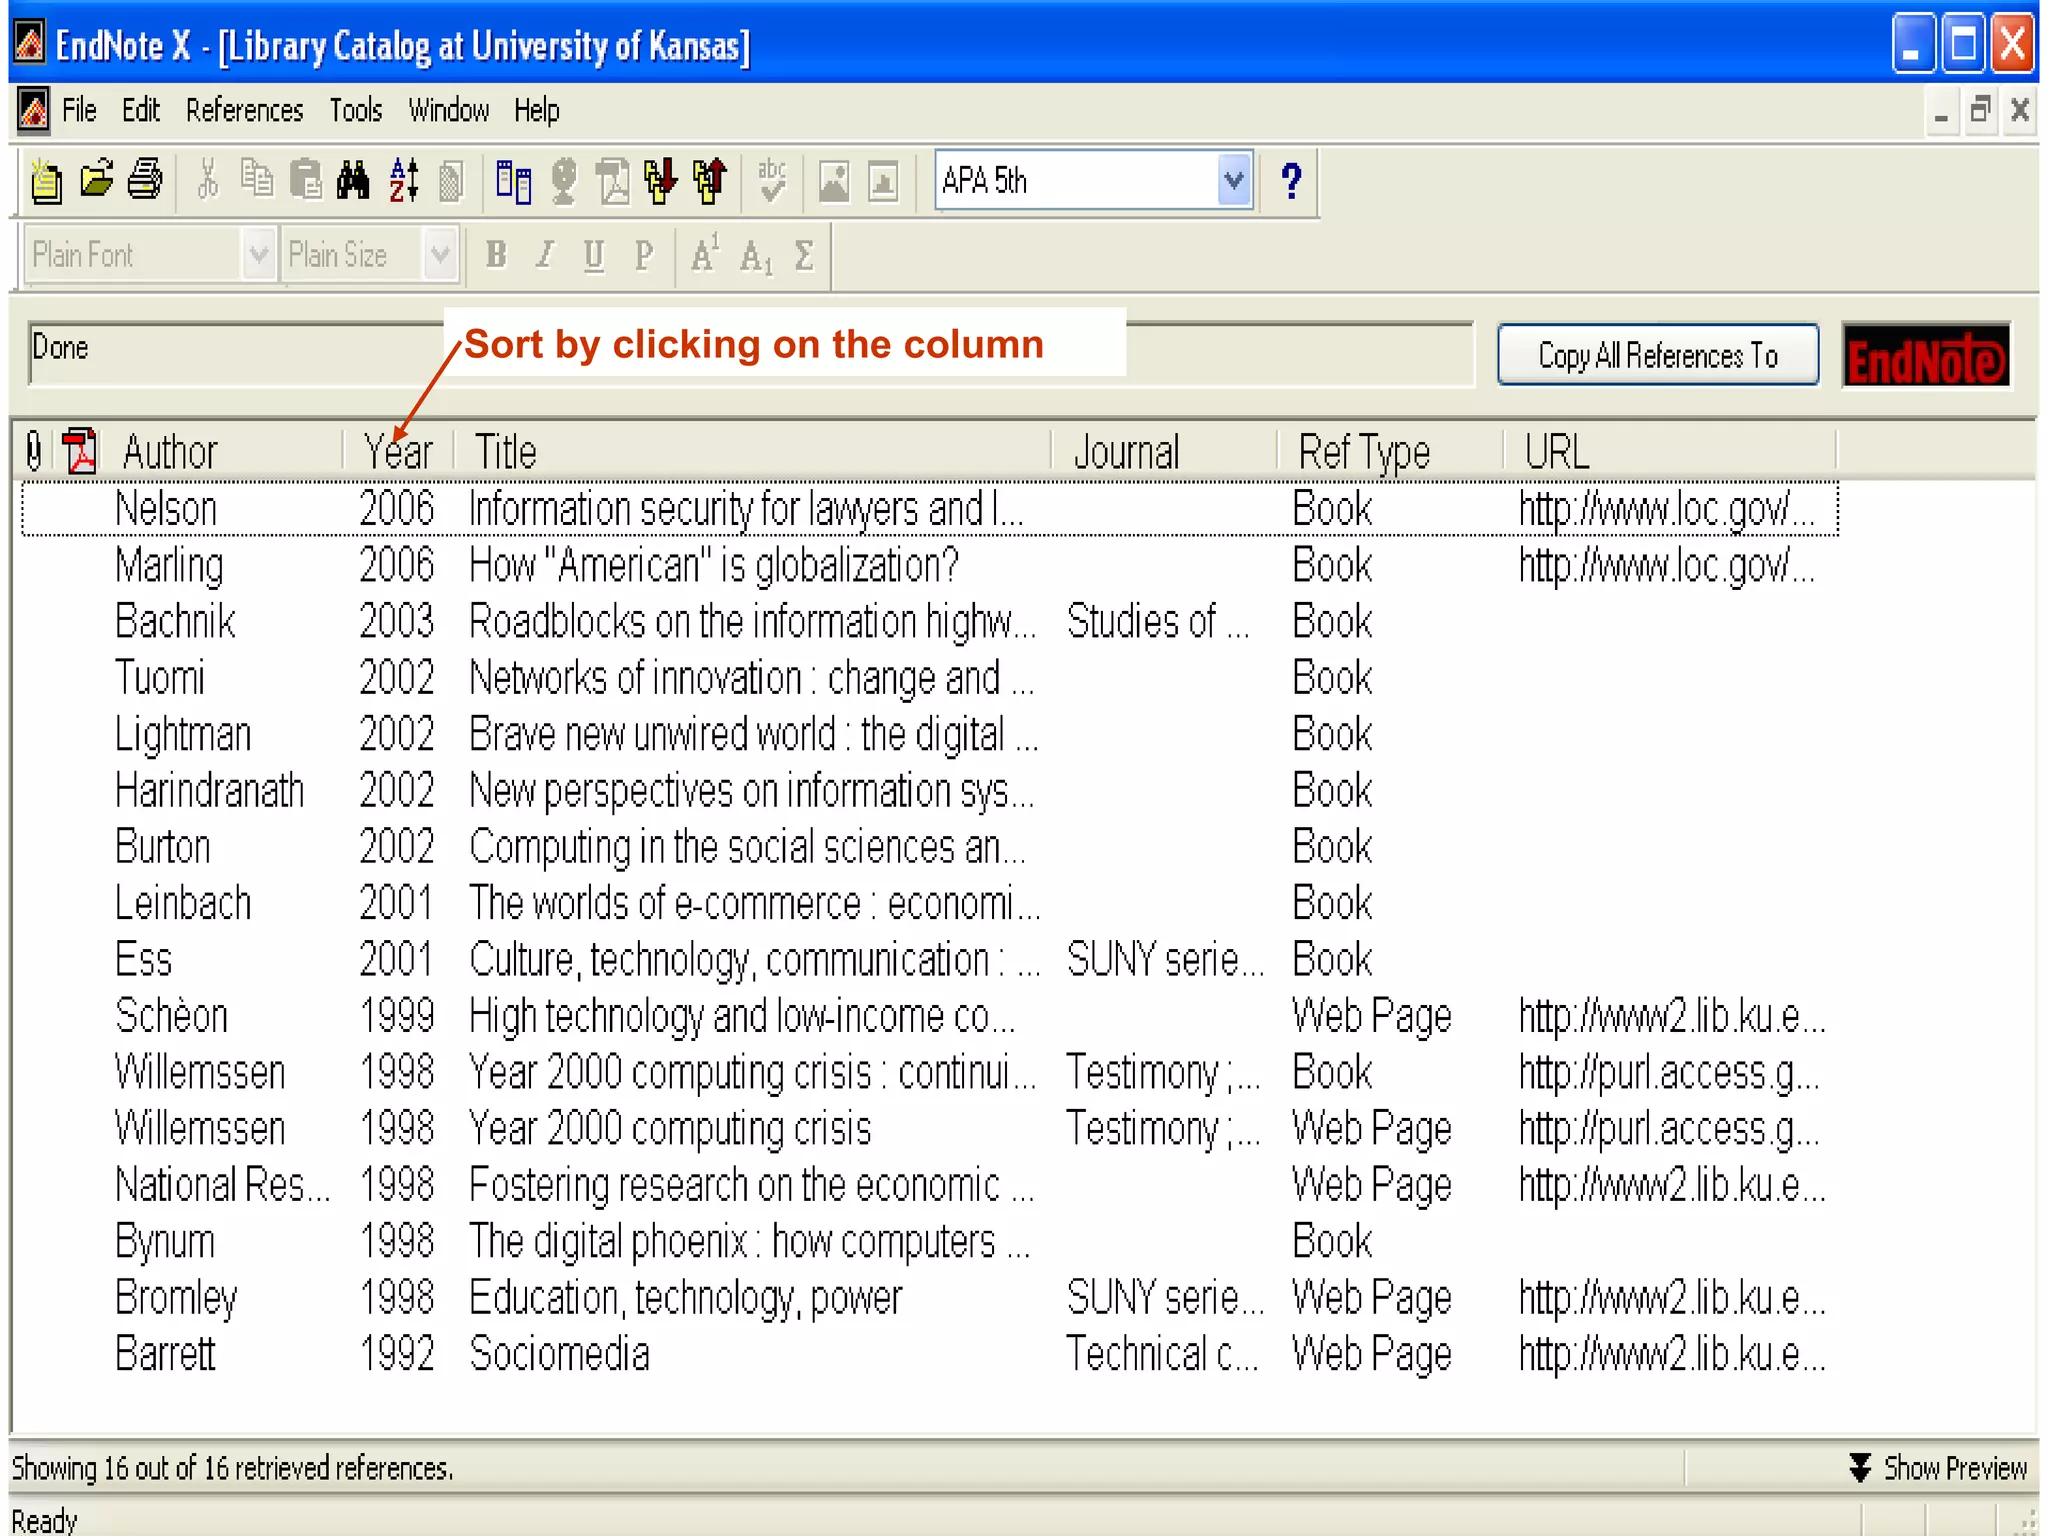
Task: Open the Tools menu
Action: (x=356, y=110)
